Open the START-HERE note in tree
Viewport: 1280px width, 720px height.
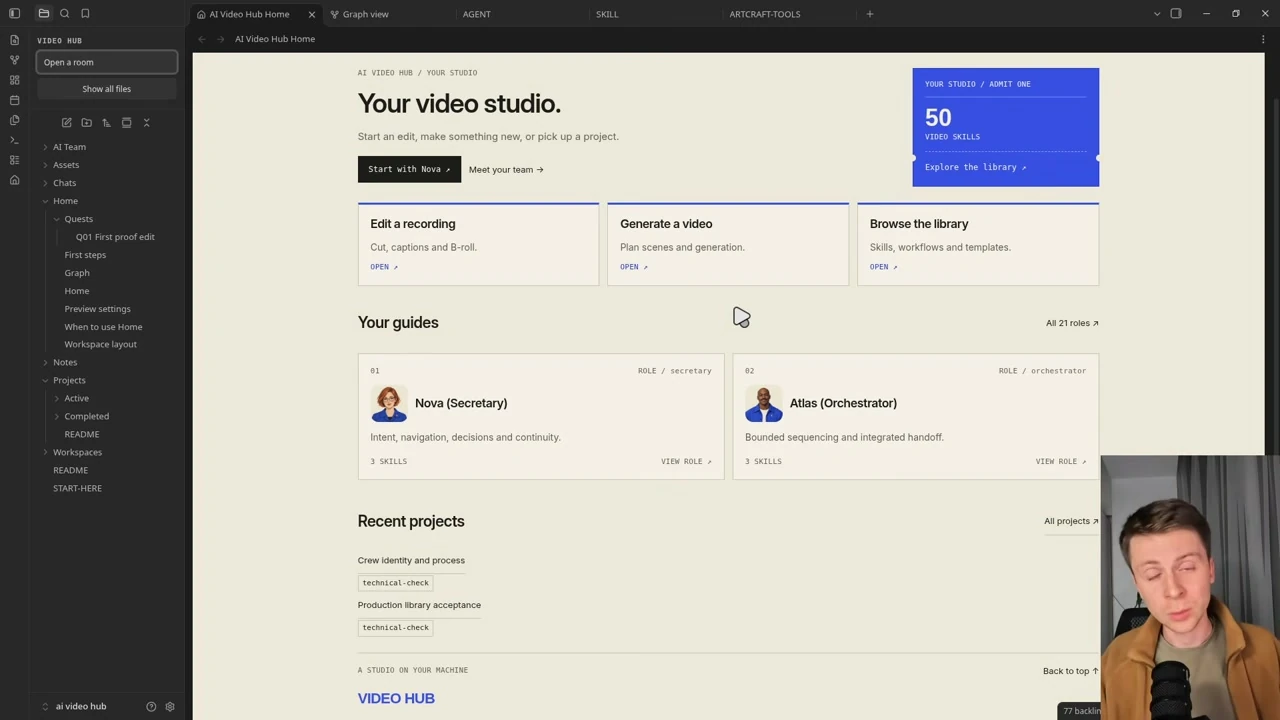pos(77,488)
